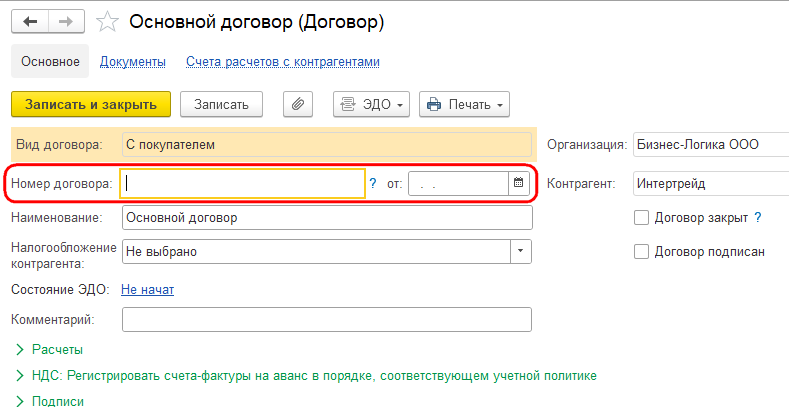Click the Организация field Бизнес-Логика ООО
The width and height of the screenshot is (789, 407).
[711, 145]
